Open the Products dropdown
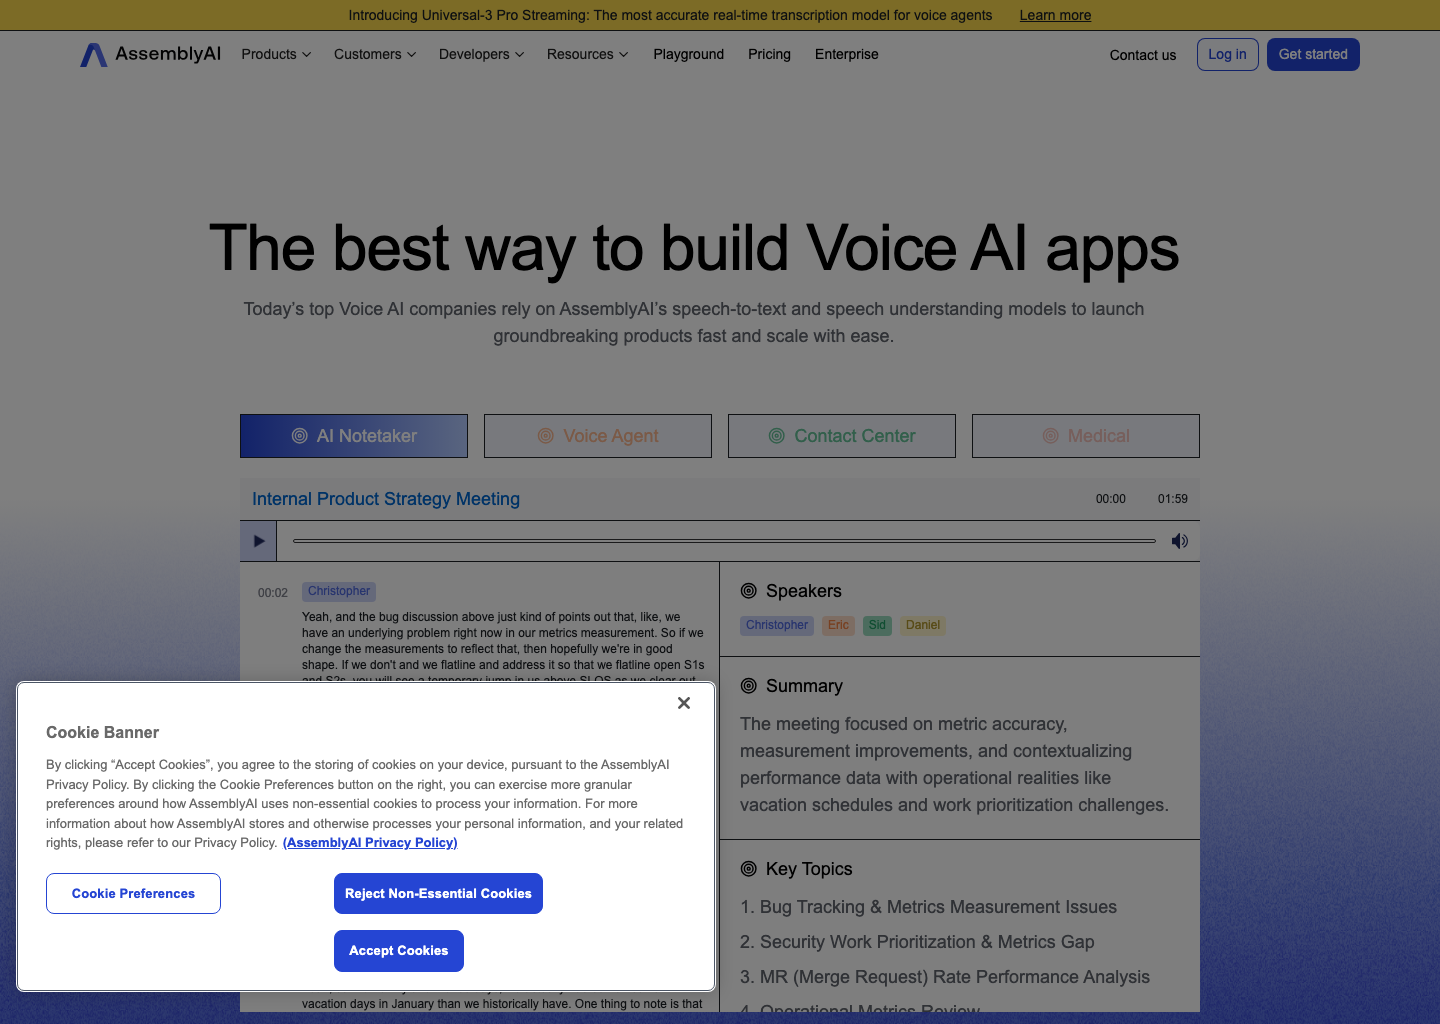This screenshot has height=1024, width=1440. point(275,54)
